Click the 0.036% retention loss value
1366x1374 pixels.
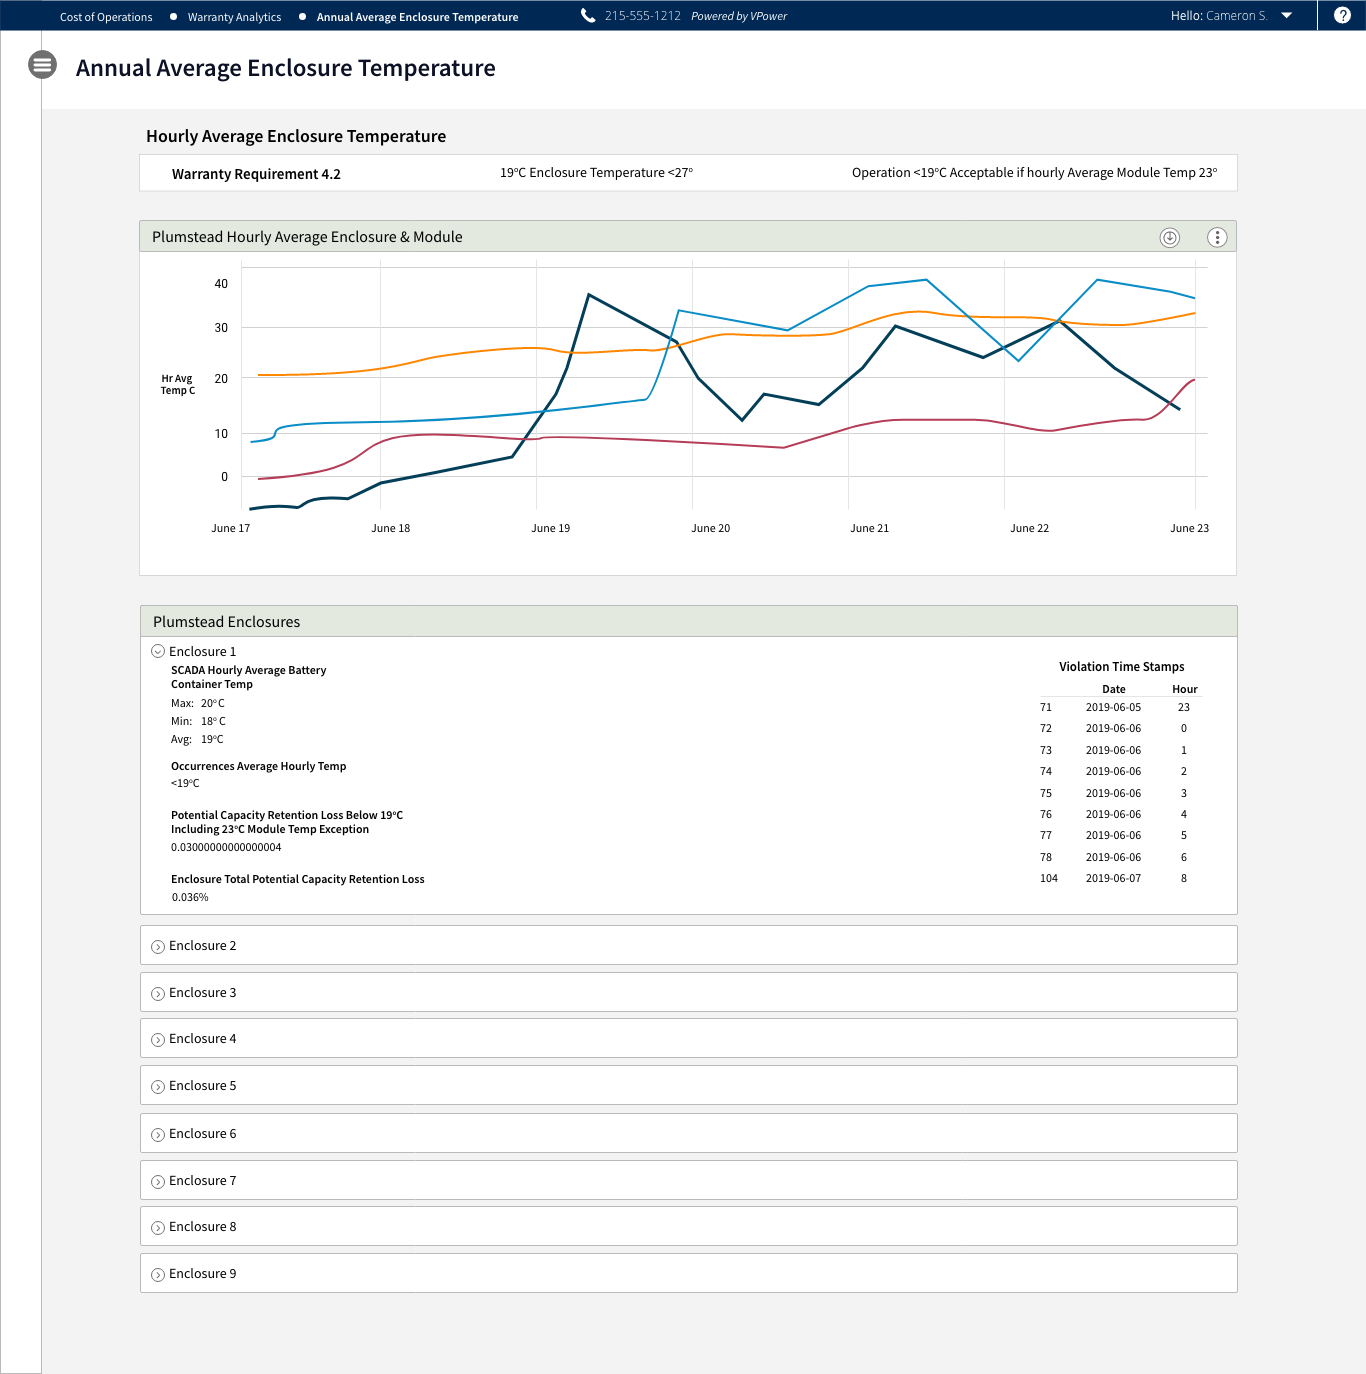(190, 897)
